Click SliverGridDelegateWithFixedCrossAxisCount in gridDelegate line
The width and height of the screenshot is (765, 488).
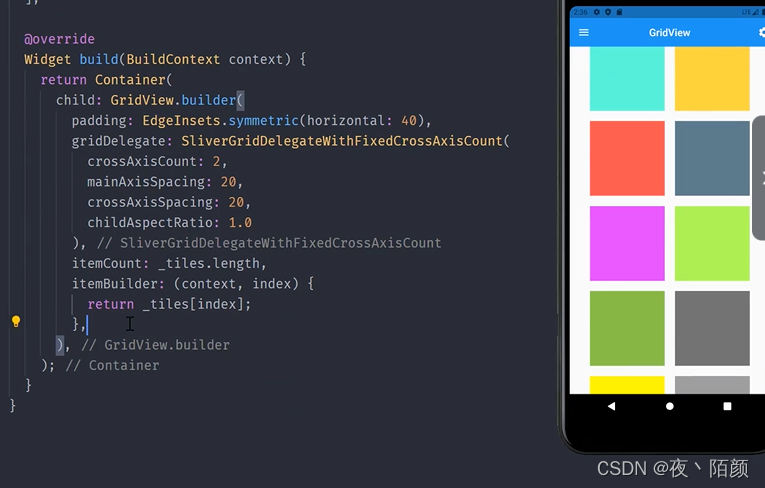point(342,141)
